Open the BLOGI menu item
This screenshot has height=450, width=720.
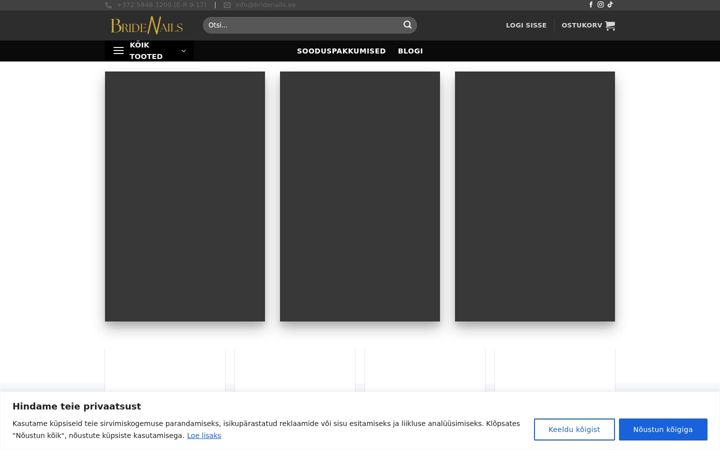(411, 51)
